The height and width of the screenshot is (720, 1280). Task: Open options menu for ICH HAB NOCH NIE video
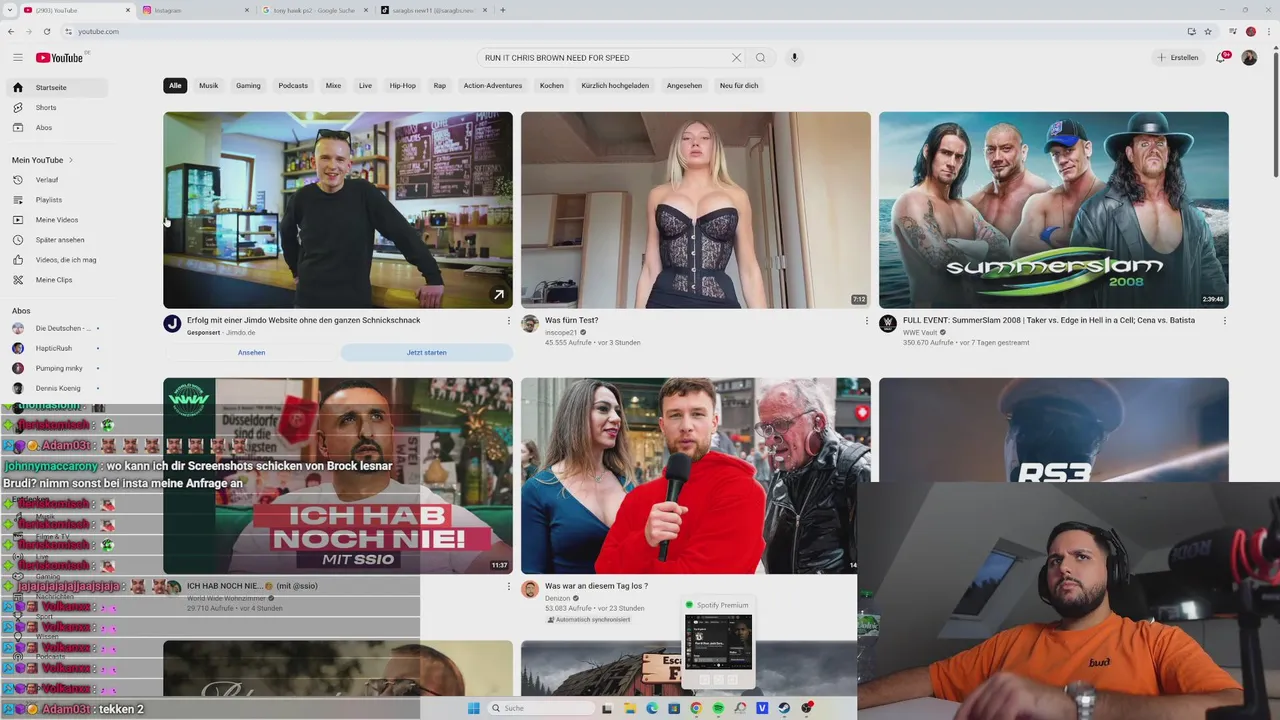pyautogui.click(x=508, y=587)
